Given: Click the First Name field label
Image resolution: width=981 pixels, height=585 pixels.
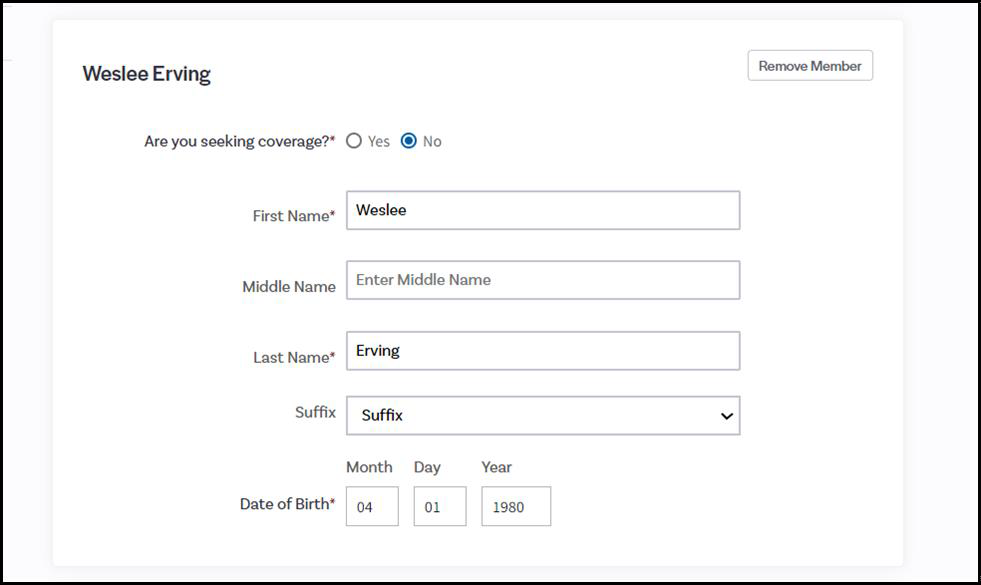Looking at the screenshot, I should (294, 216).
